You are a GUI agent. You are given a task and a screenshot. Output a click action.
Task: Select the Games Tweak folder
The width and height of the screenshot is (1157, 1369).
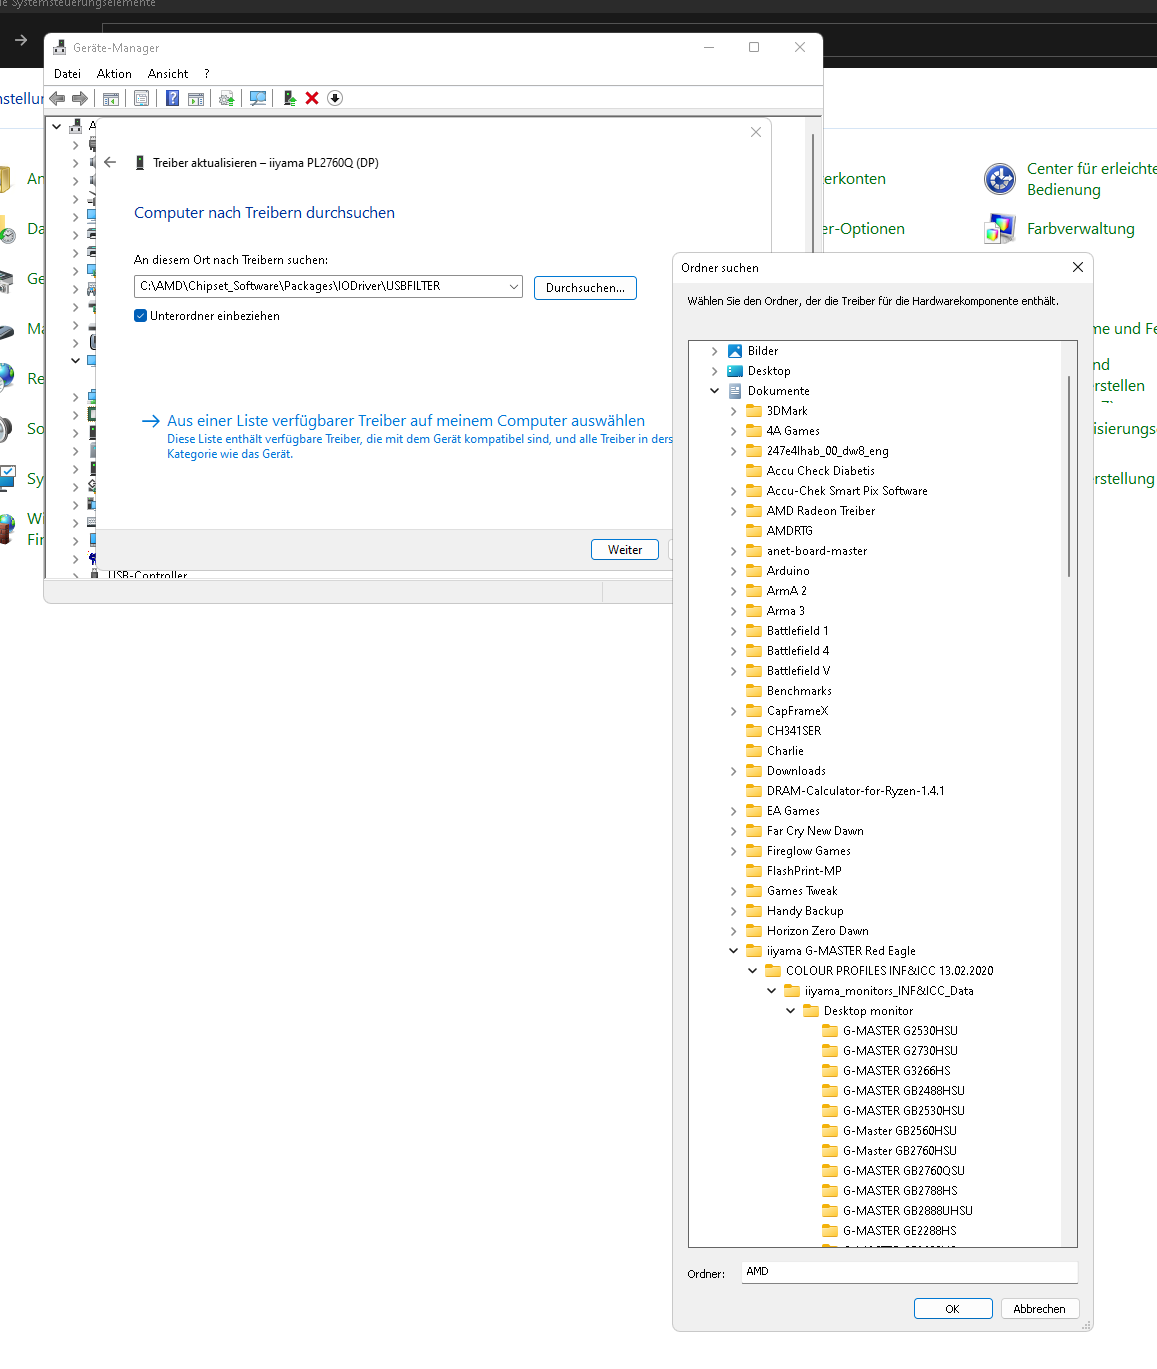click(802, 891)
